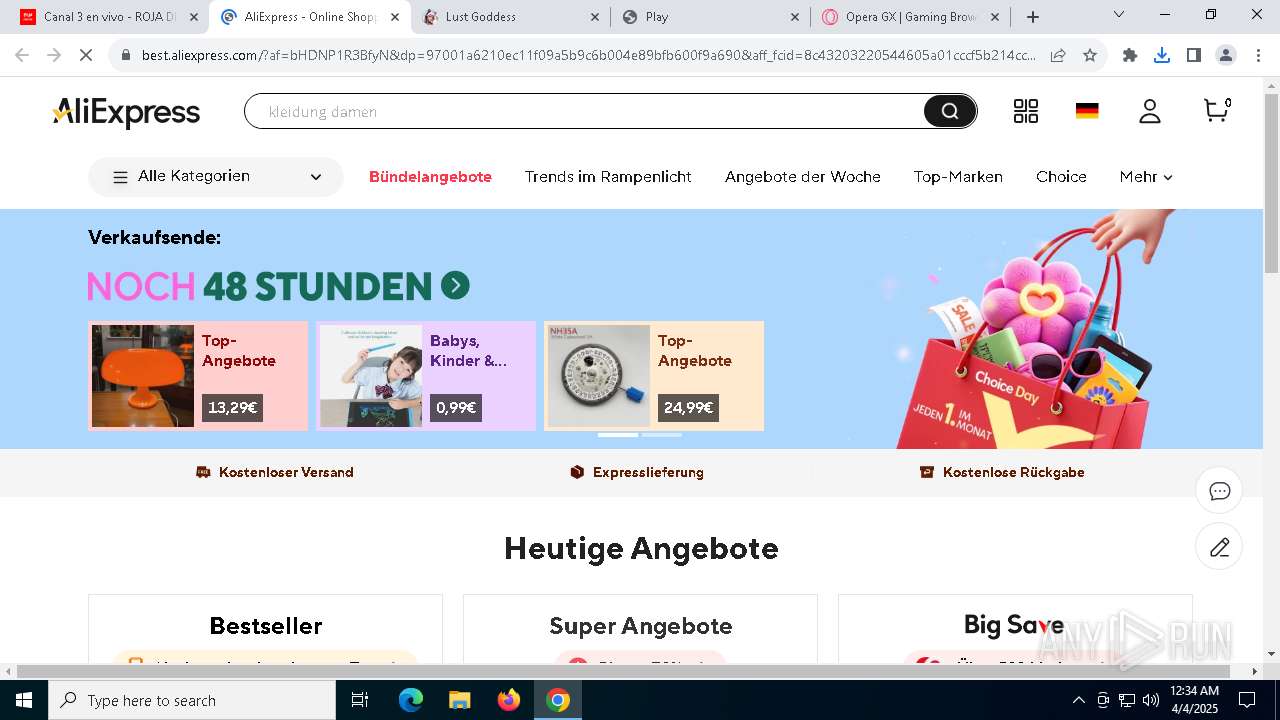Open the user account icon
Screen dimensions: 1280x720
tap(1150, 111)
